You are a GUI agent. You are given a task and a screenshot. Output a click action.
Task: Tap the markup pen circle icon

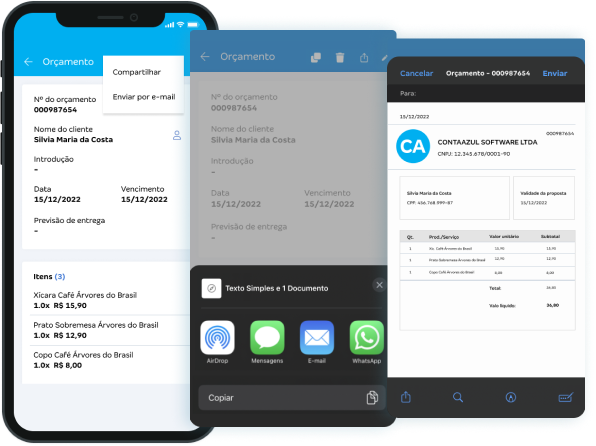[510, 397]
